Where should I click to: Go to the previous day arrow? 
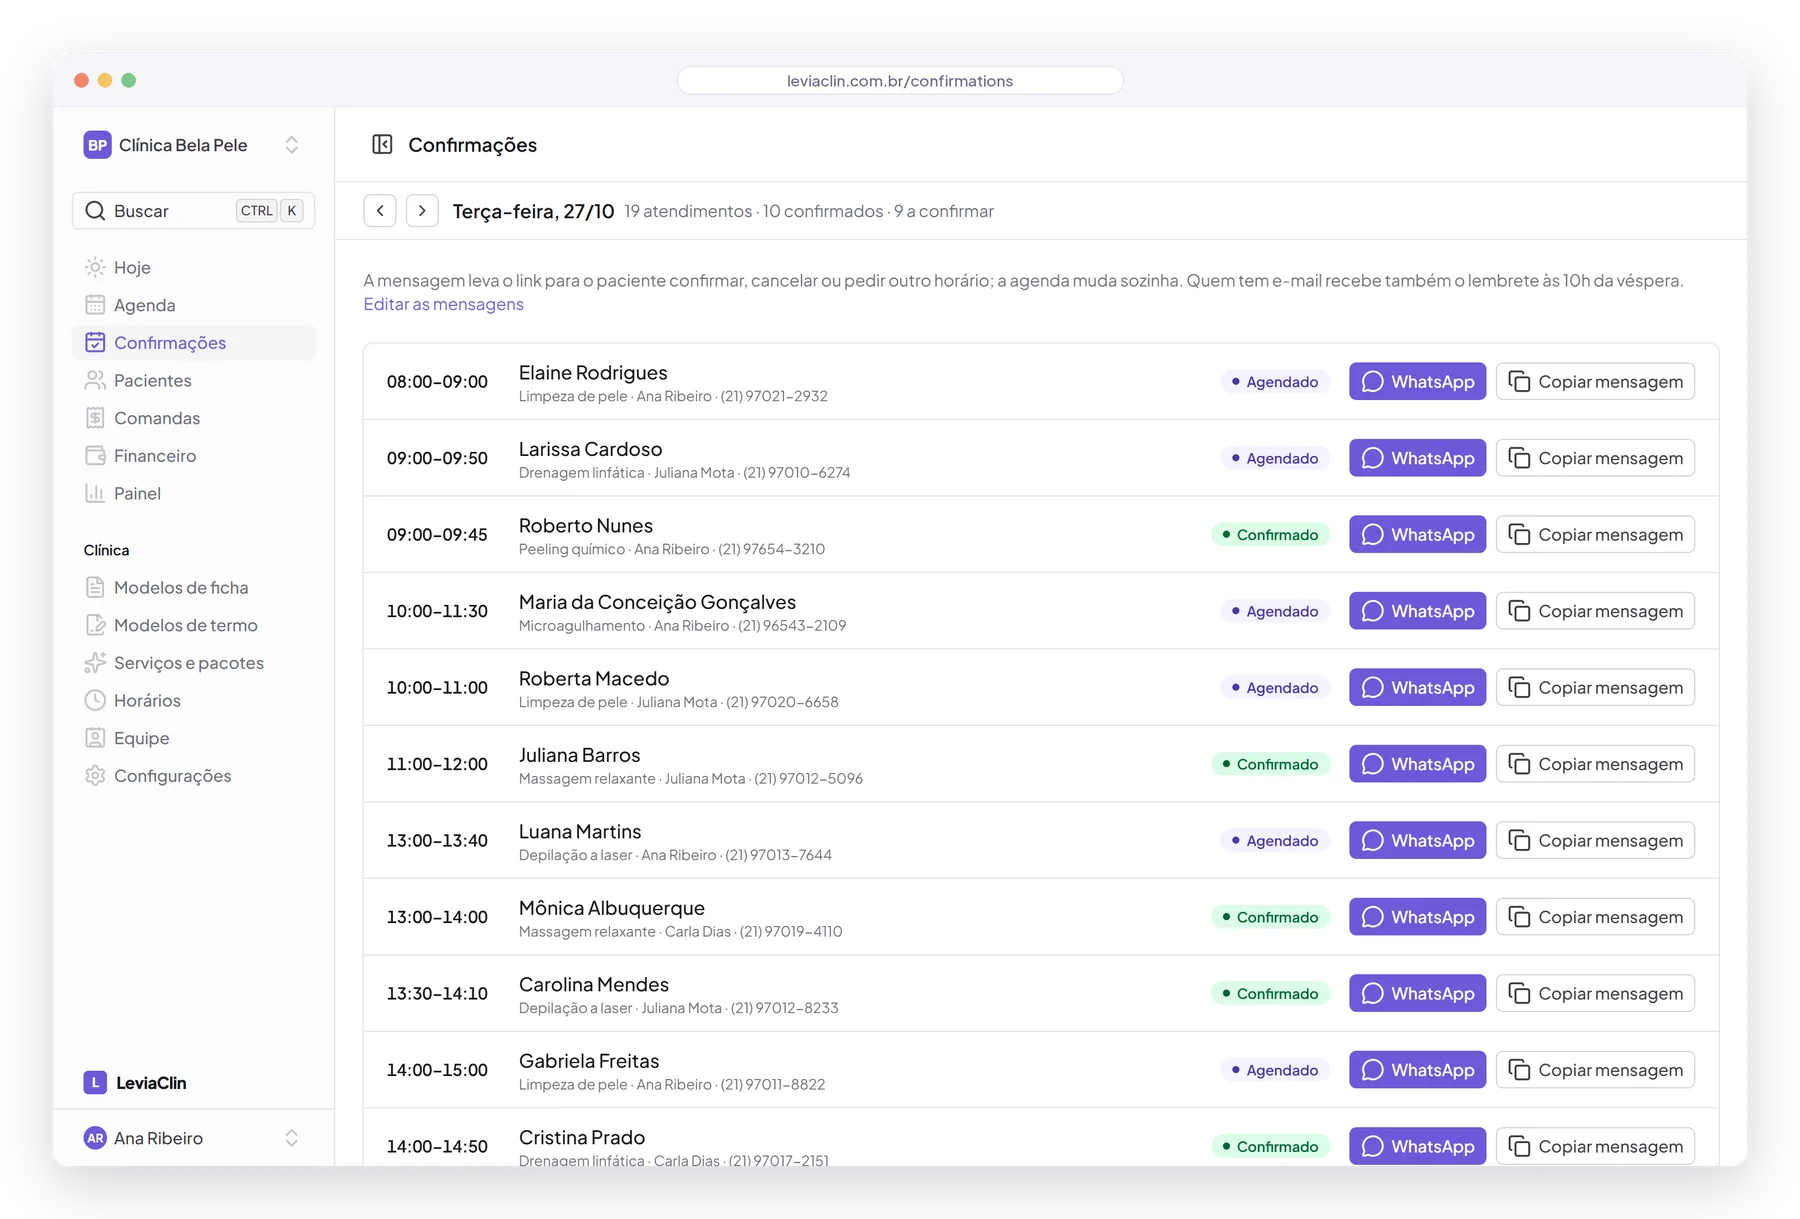(380, 211)
